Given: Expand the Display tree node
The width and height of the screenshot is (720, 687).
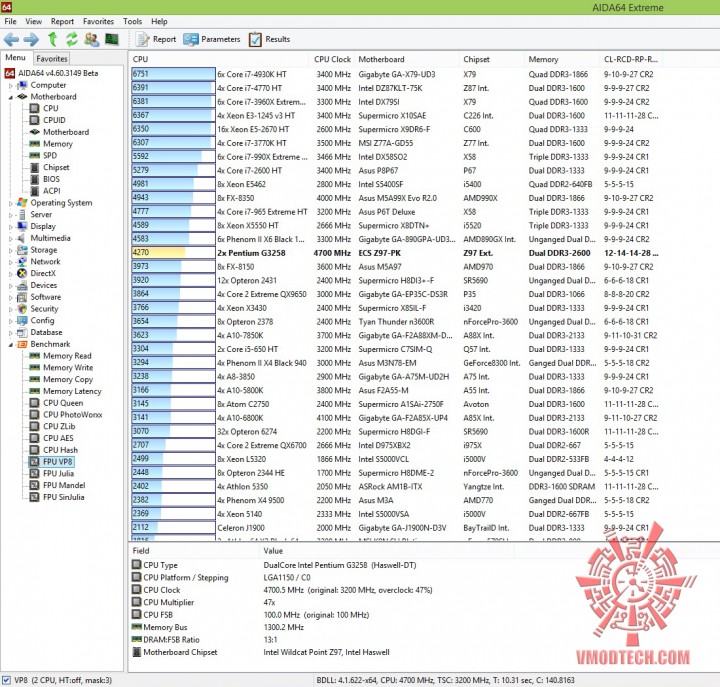Looking at the screenshot, I should (x=11, y=227).
